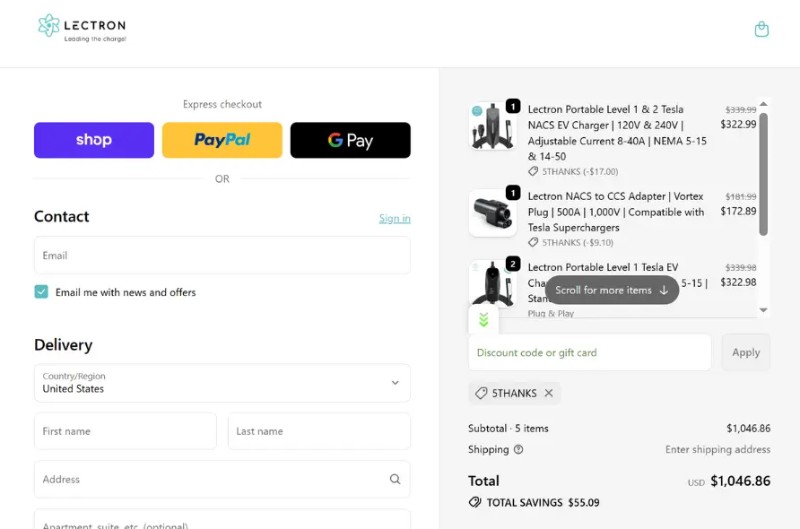Pay with Google Pay button
800x529 pixels.
click(351, 140)
